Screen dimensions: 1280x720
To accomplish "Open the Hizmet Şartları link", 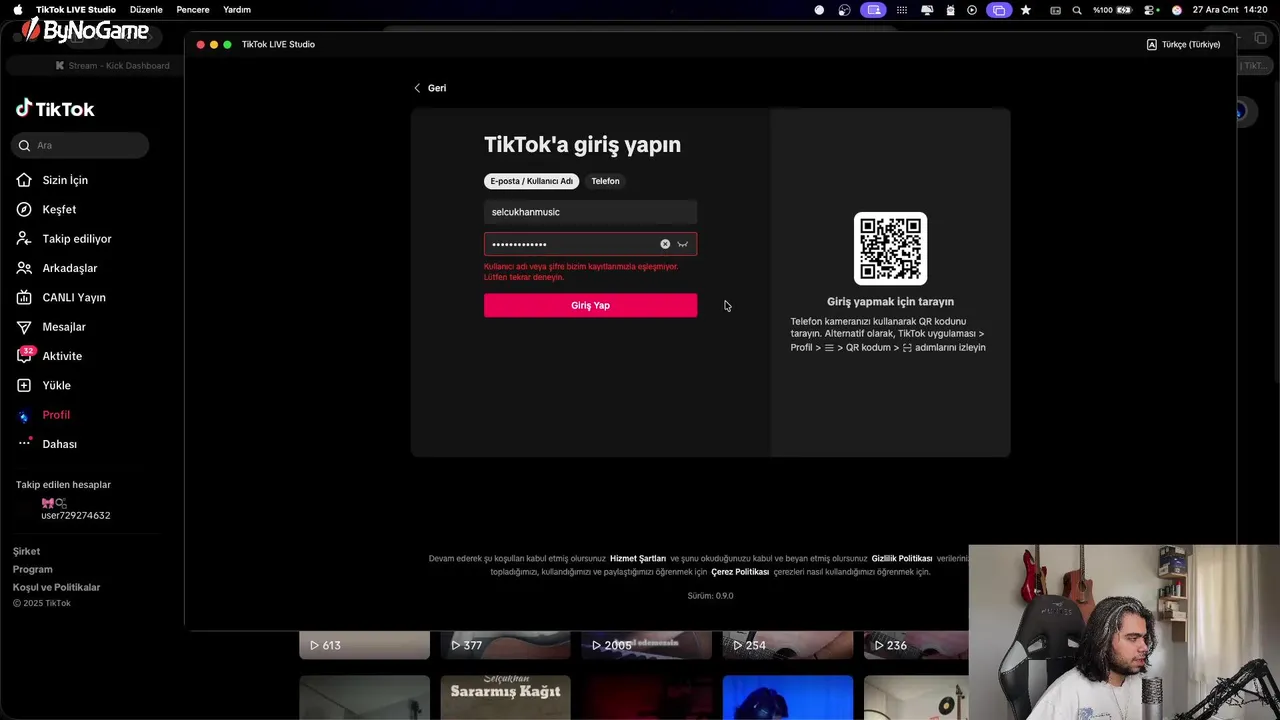I will (x=638, y=559).
